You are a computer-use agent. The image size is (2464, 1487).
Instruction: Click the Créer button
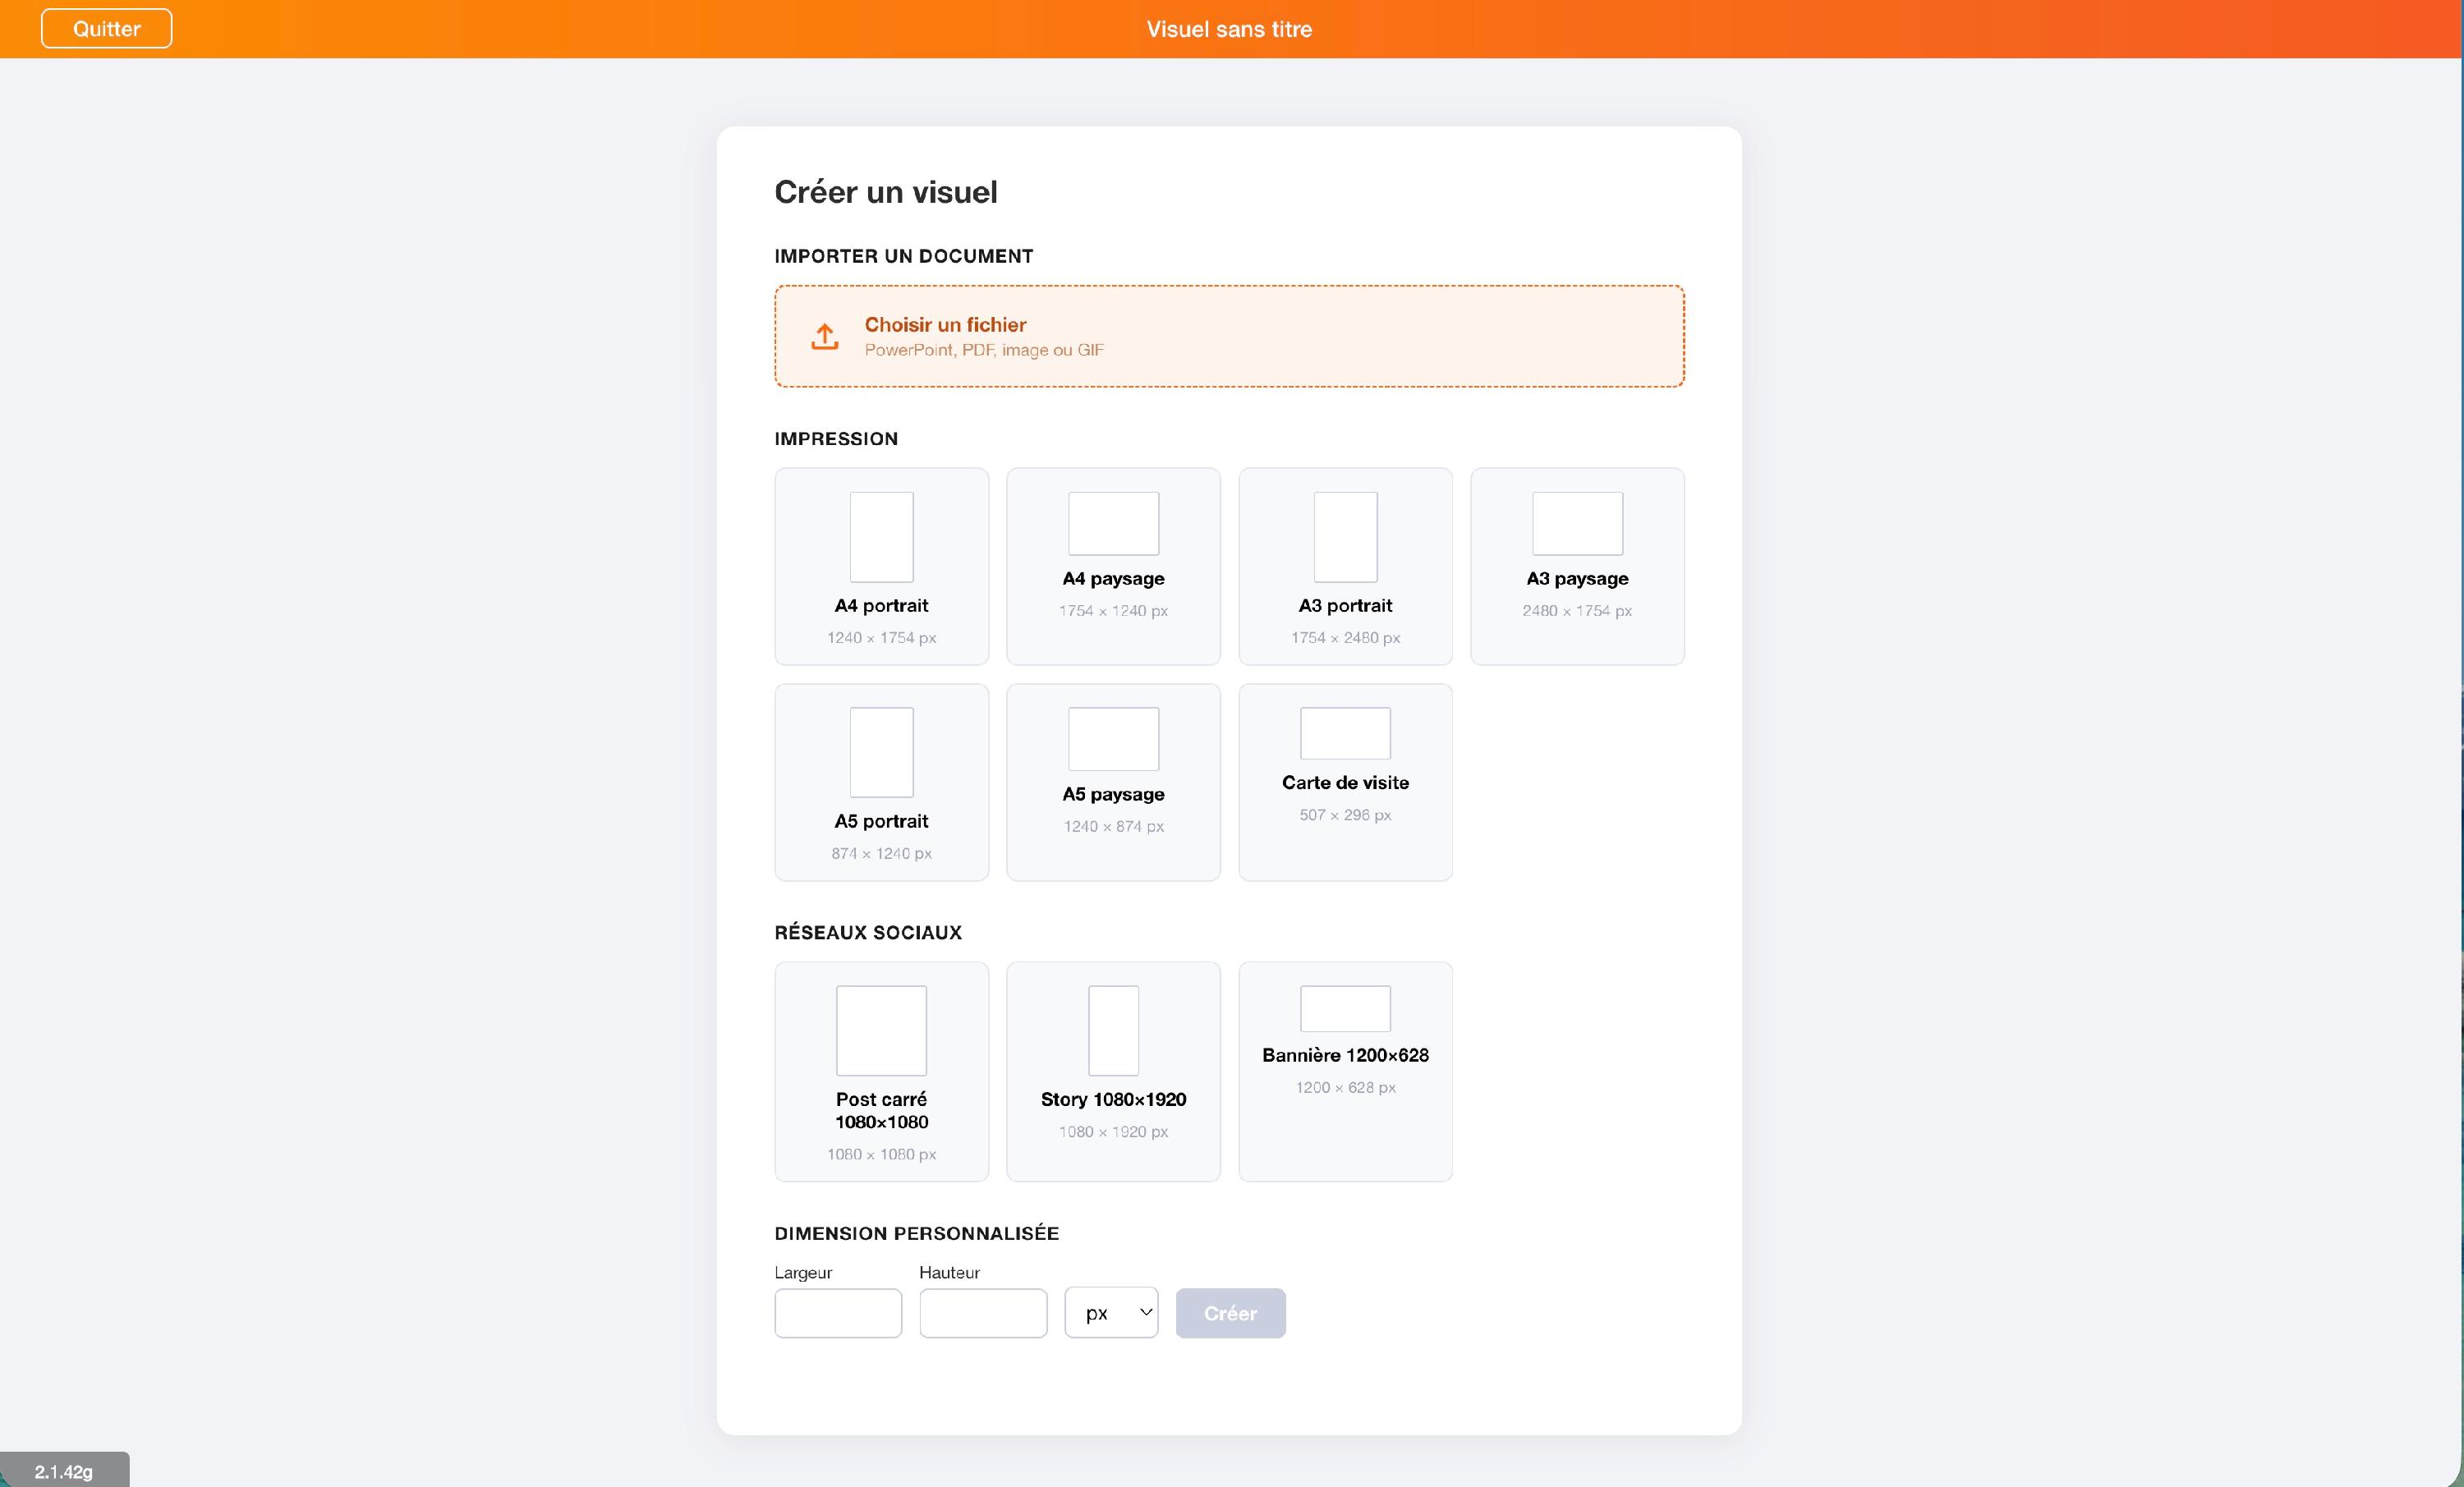[1230, 1313]
